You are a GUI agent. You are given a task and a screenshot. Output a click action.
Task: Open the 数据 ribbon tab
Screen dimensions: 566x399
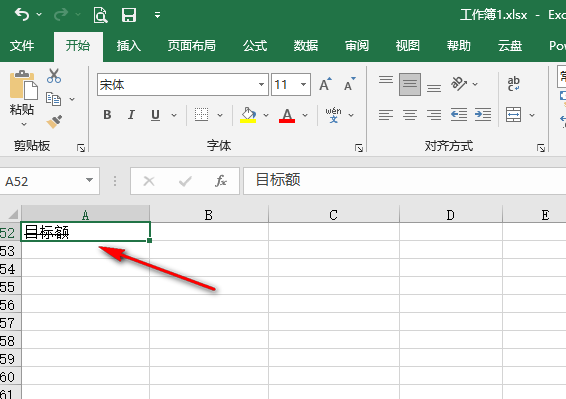[306, 46]
